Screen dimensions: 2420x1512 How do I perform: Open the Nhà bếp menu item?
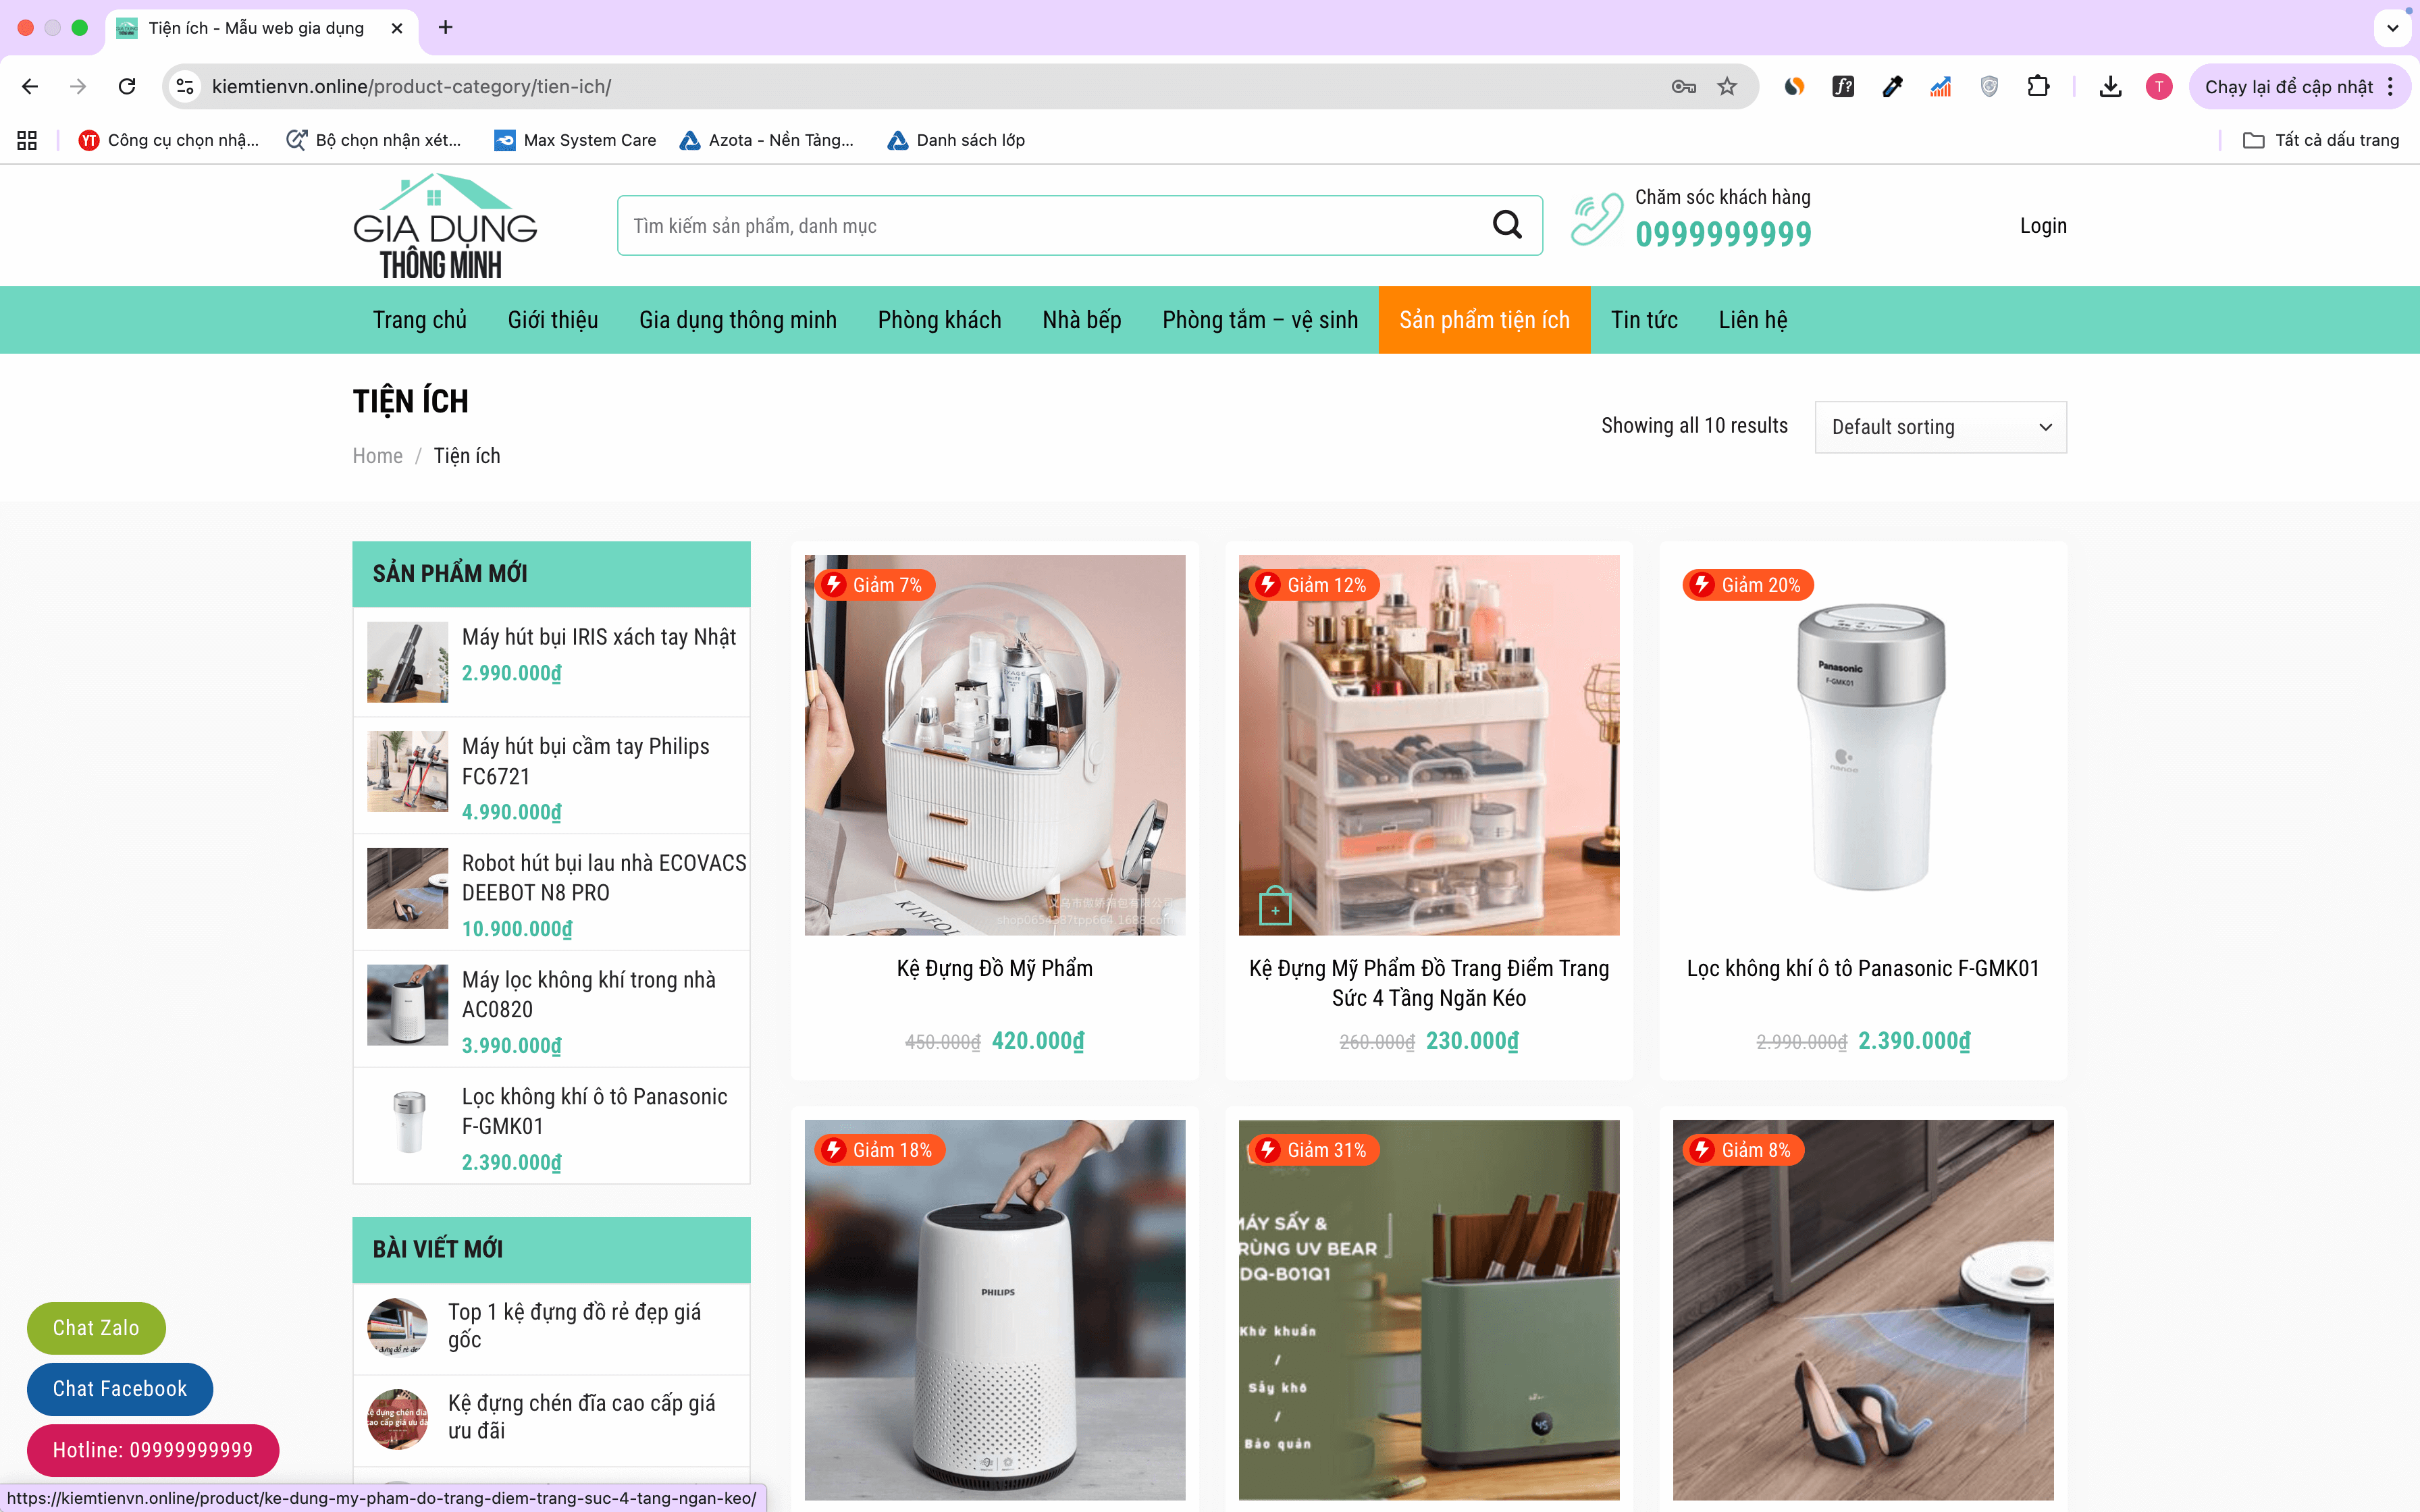coord(1081,320)
